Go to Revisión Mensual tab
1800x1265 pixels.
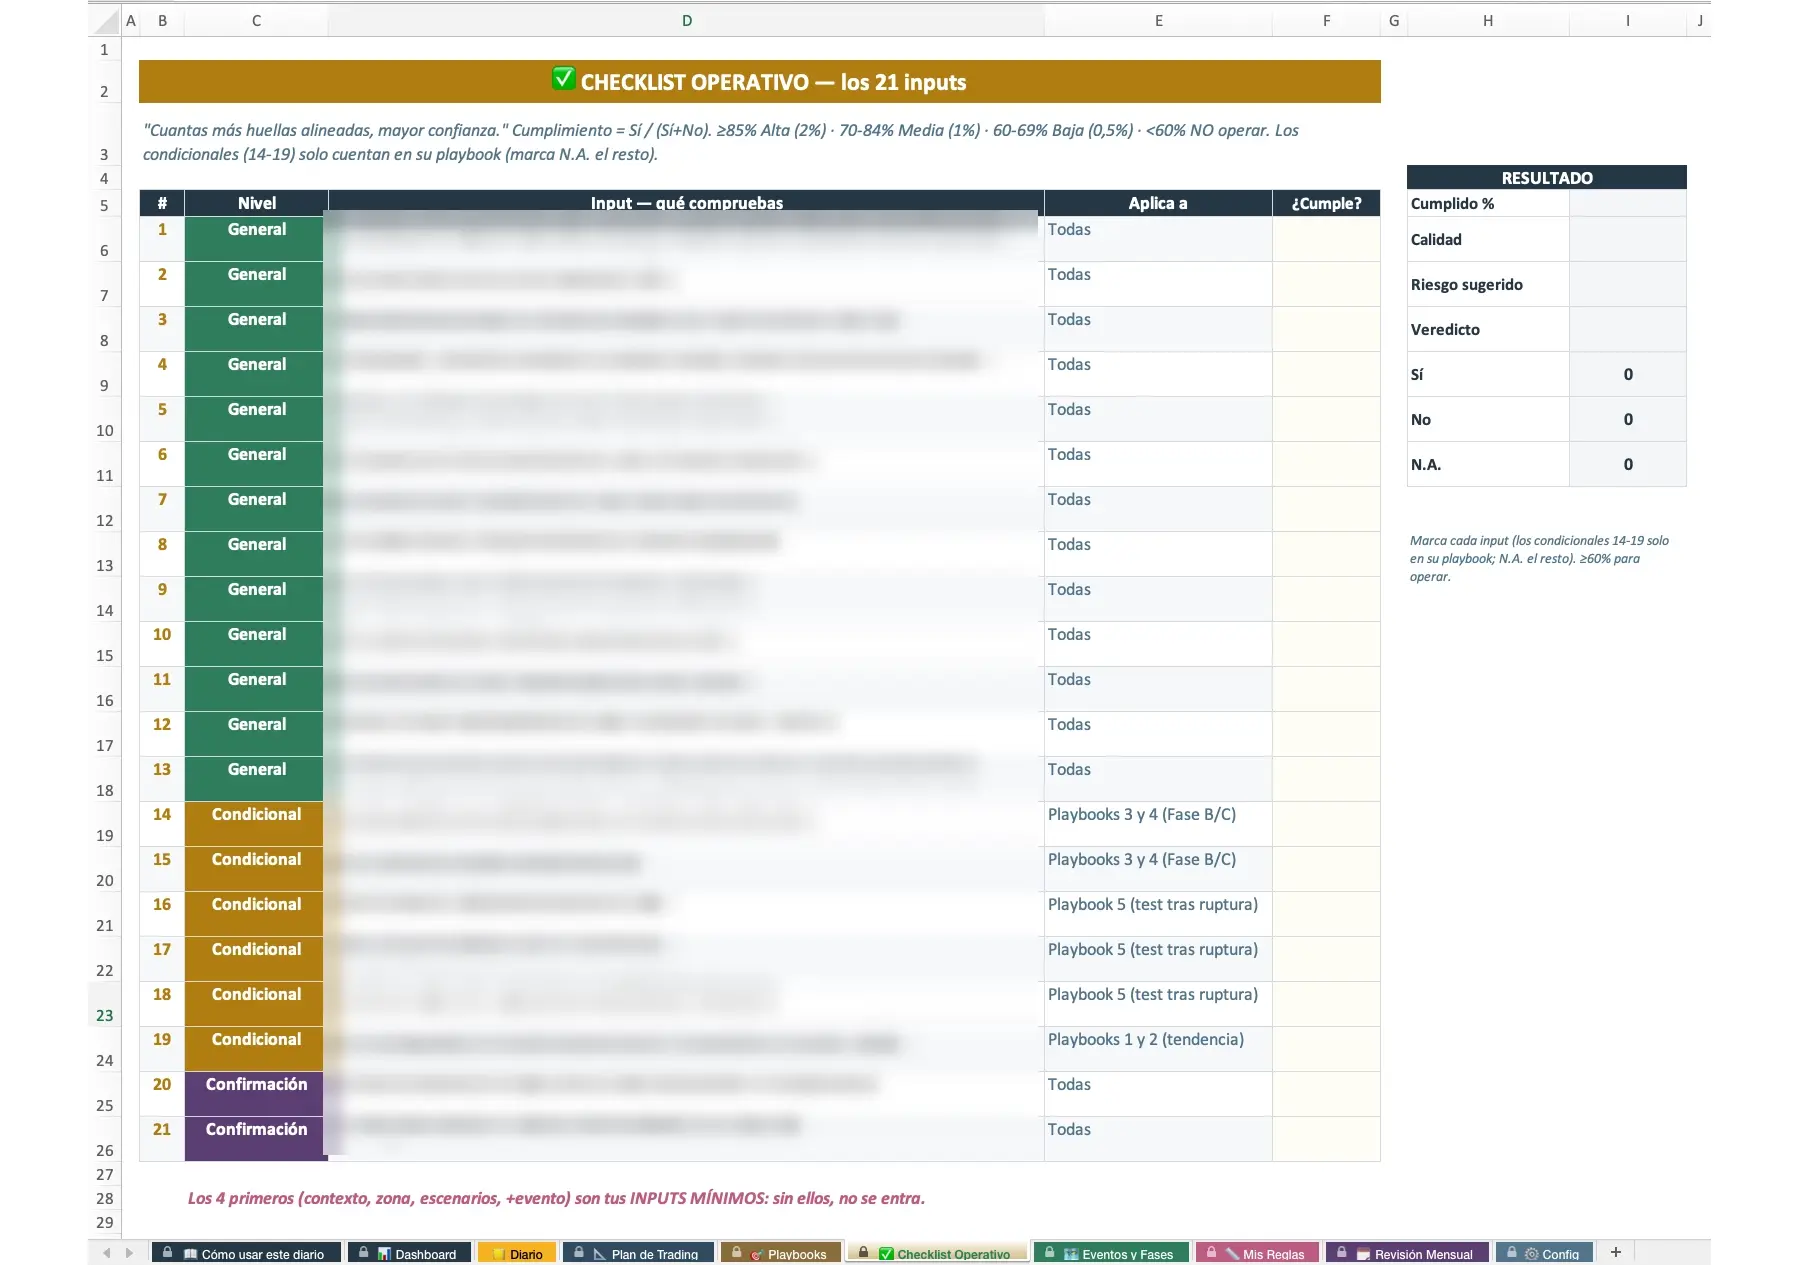click(x=1407, y=1253)
